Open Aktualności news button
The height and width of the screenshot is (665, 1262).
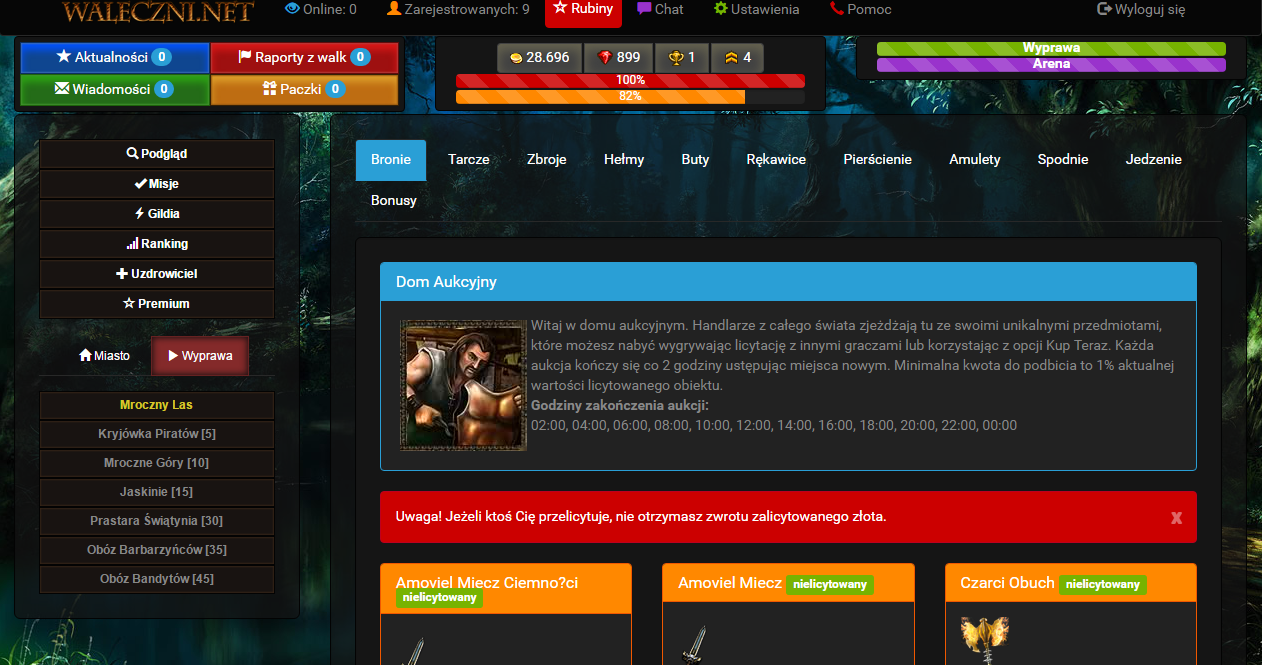115,58
